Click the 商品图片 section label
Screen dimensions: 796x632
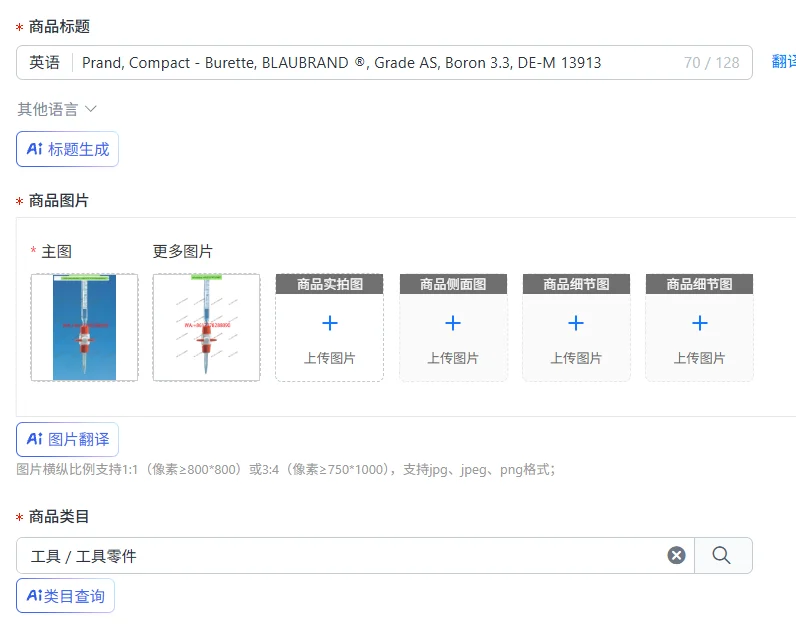(x=59, y=201)
